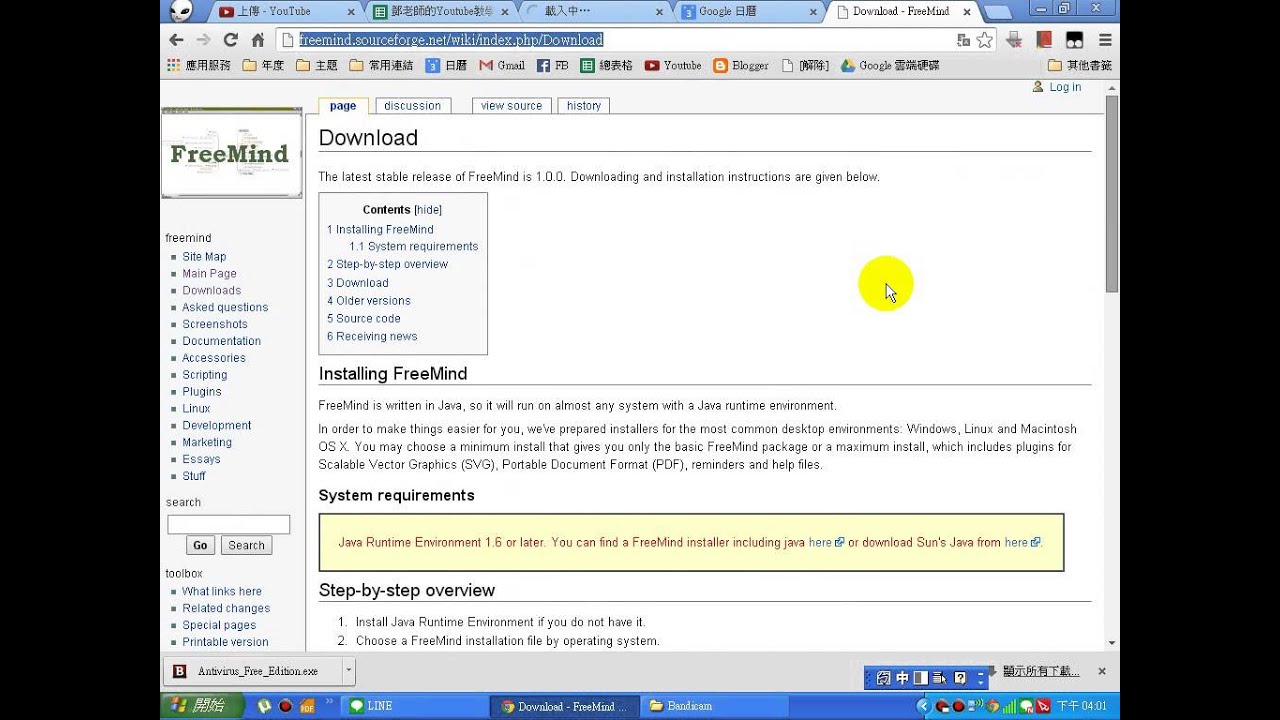This screenshot has height=720, width=1280.
Task: Click the red book extension icon
Action: [1044, 40]
